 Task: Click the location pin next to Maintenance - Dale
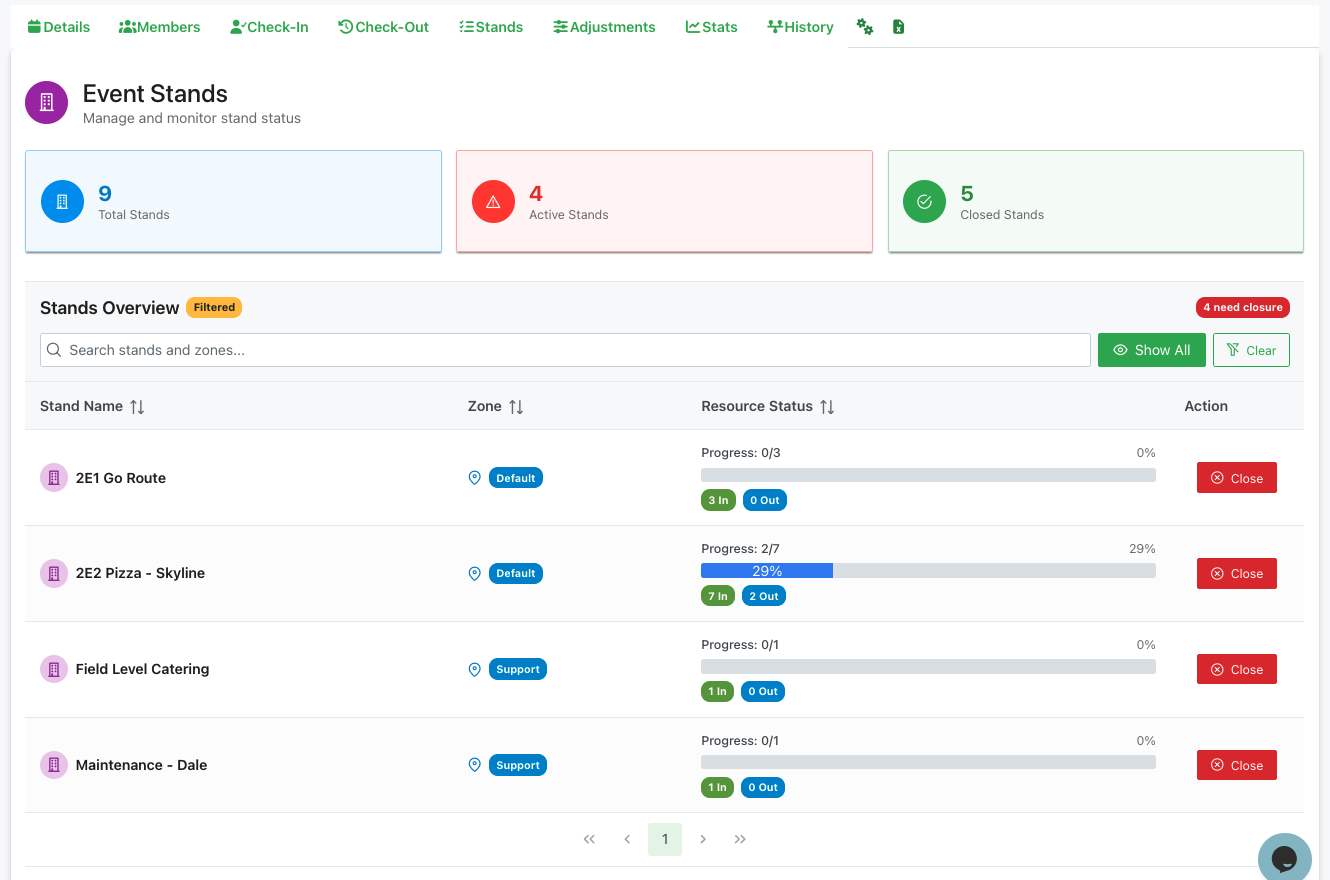(474, 764)
